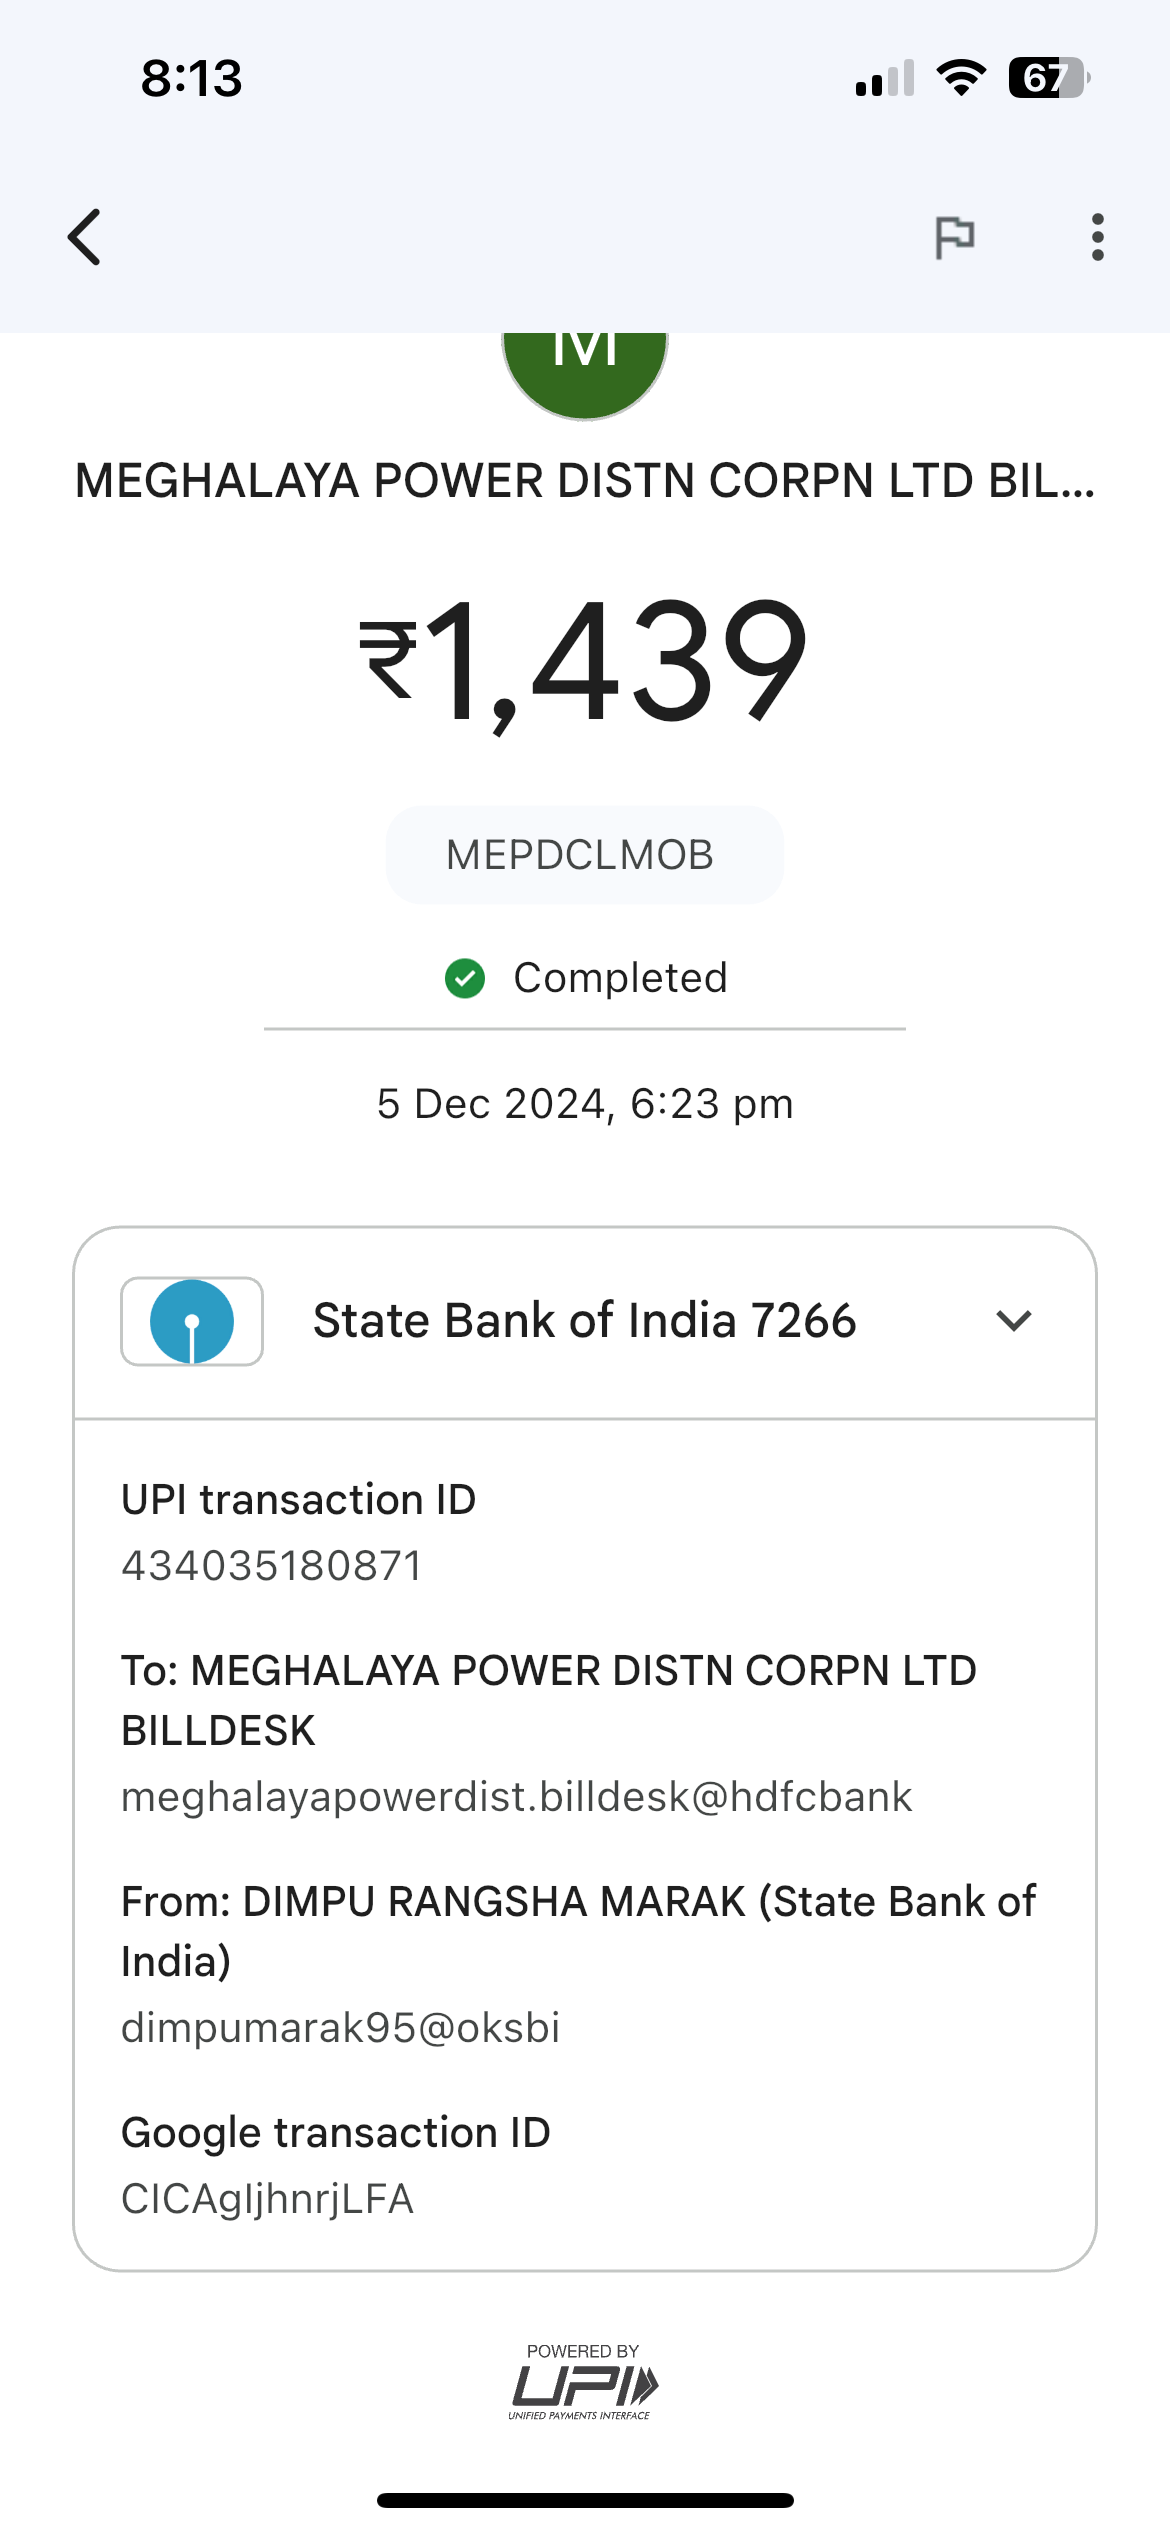Tap the report flag icon

click(954, 237)
